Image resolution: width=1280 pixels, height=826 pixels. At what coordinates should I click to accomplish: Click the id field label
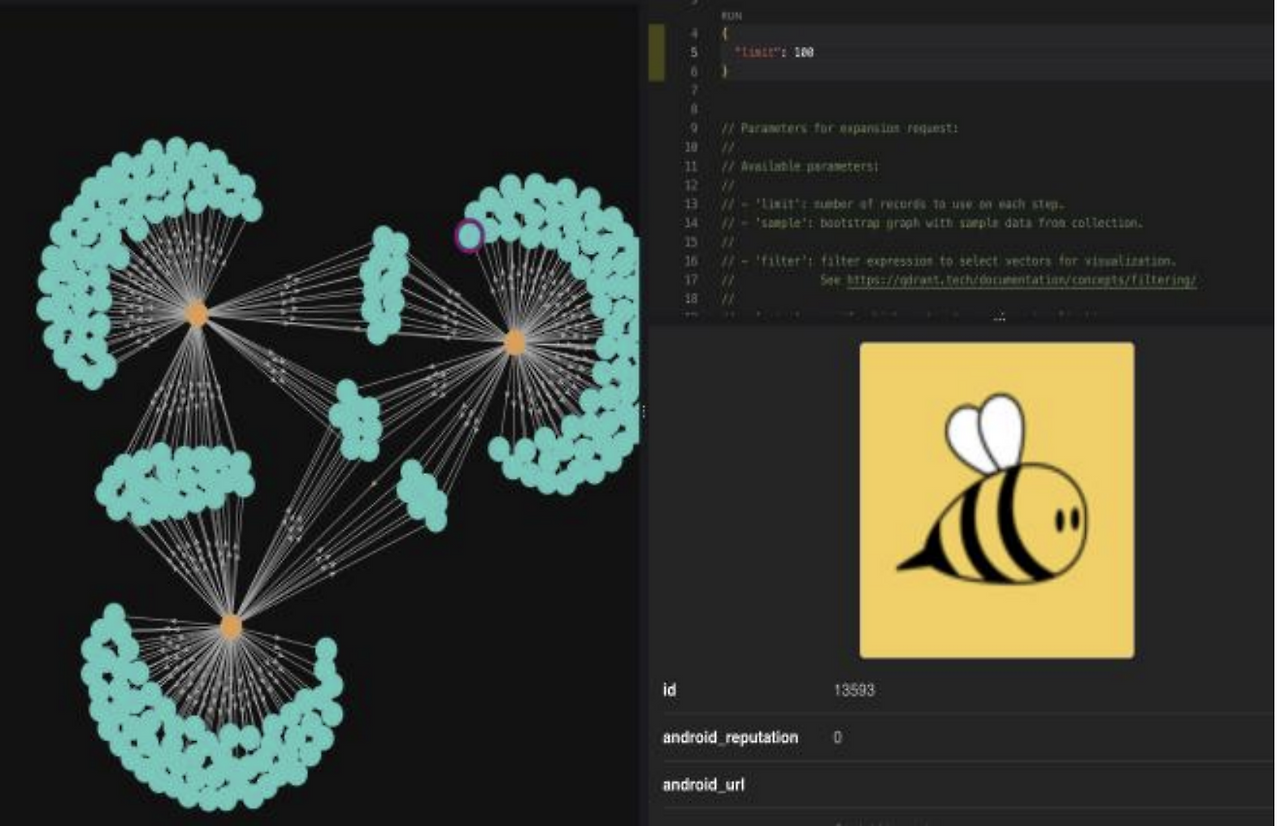669,690
